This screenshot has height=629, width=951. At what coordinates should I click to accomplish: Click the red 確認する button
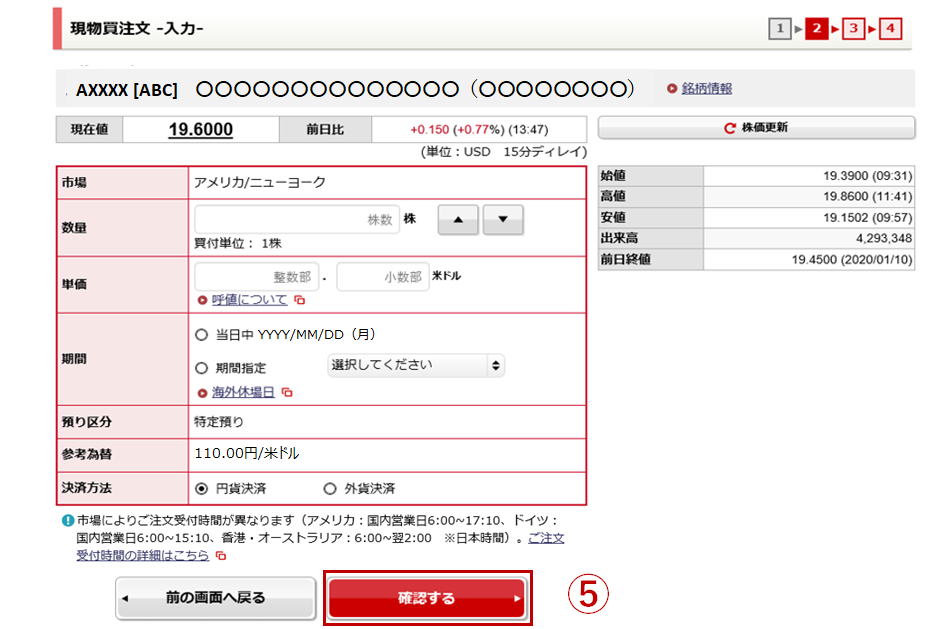coord(427,598)
